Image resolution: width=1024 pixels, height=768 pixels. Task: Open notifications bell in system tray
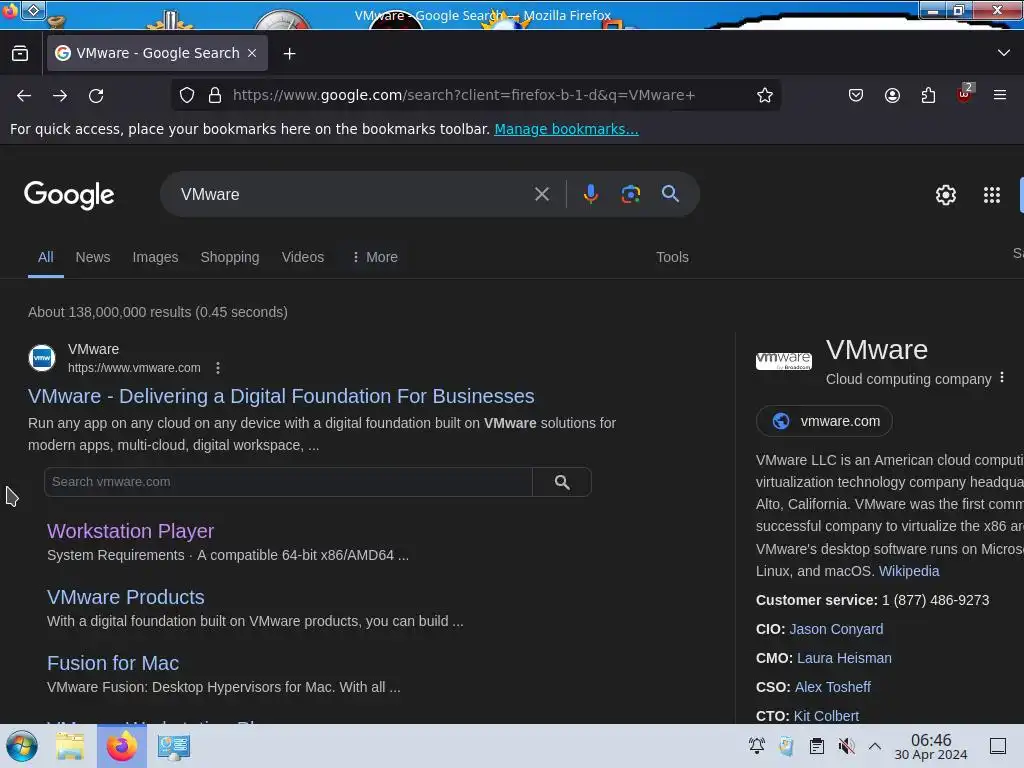coord(757,746)
